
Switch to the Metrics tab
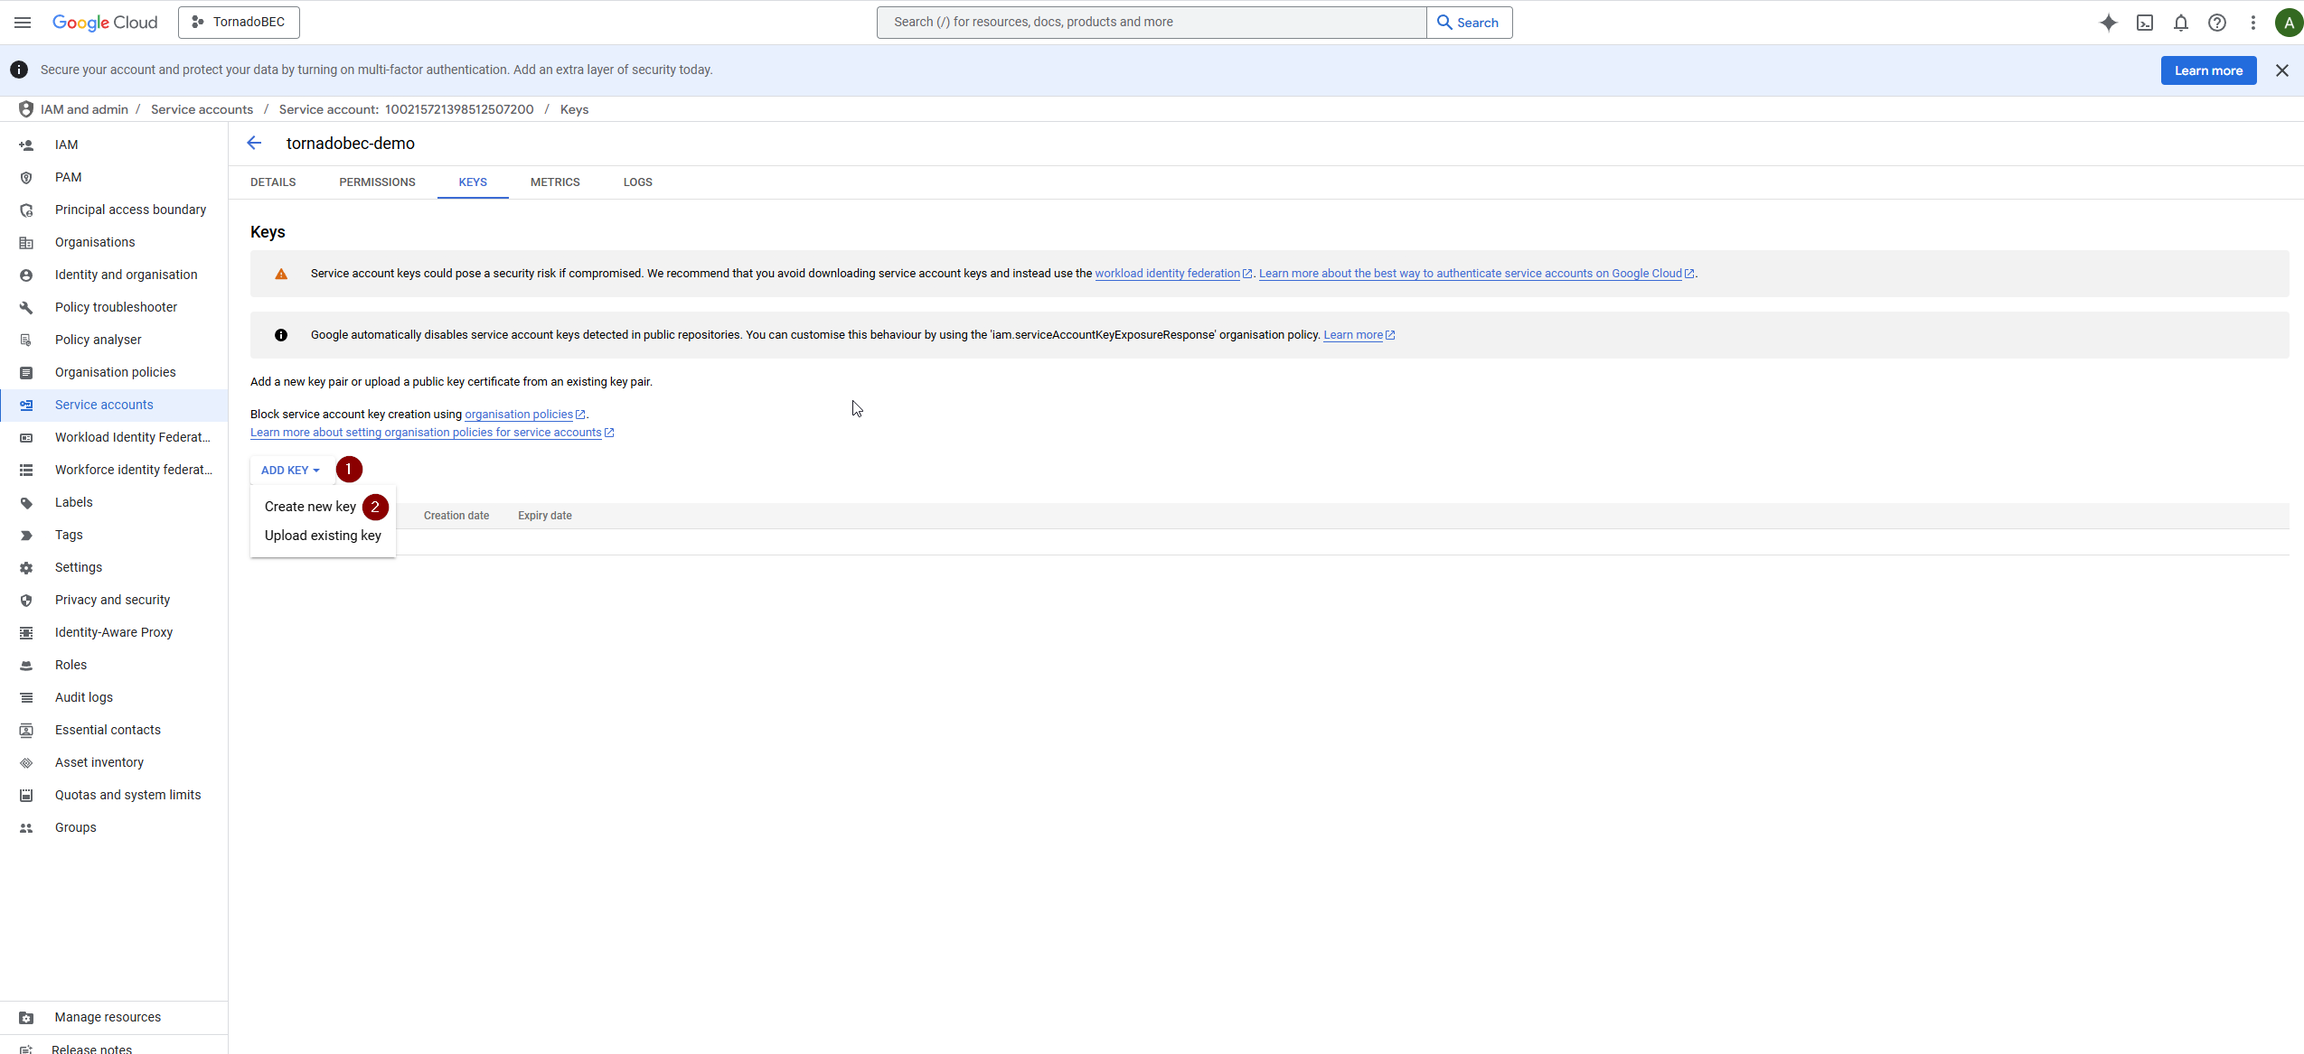[554, 182]
